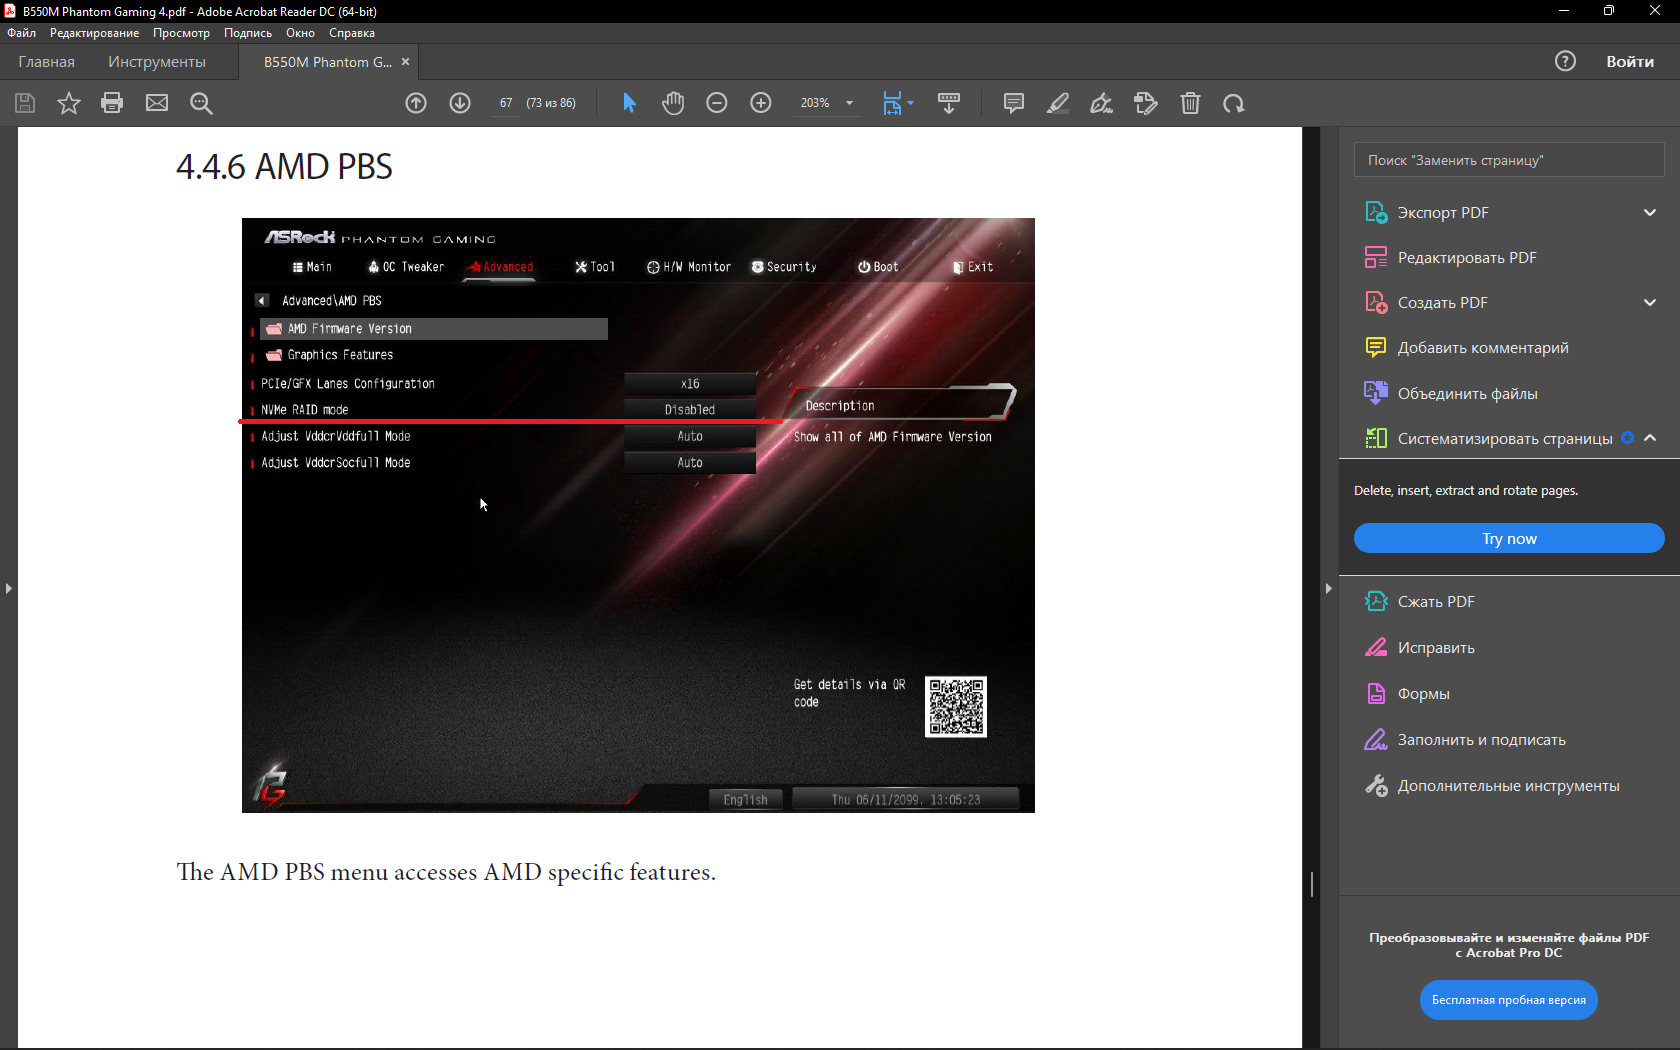Zoom in with the plus icon

[x=761, y=103]
